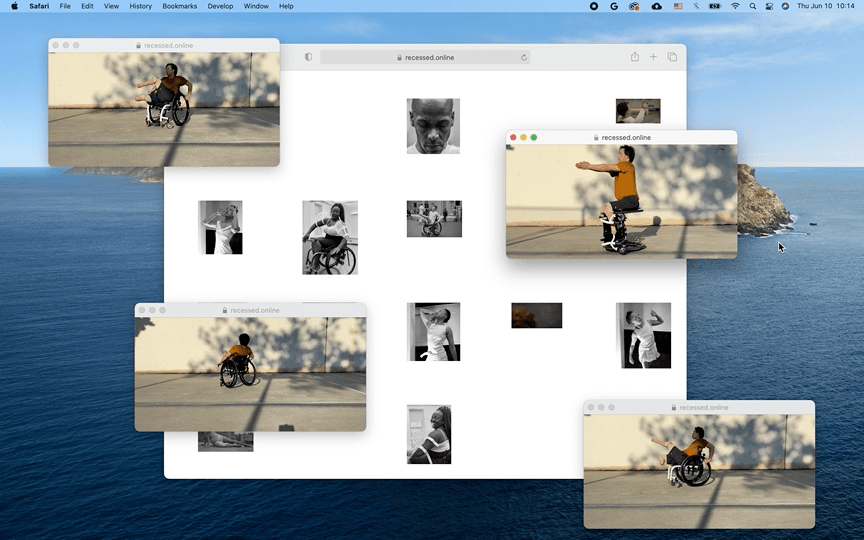Open the US flag input source menu
The image size is (864, 540).
[x=678, y=6]
